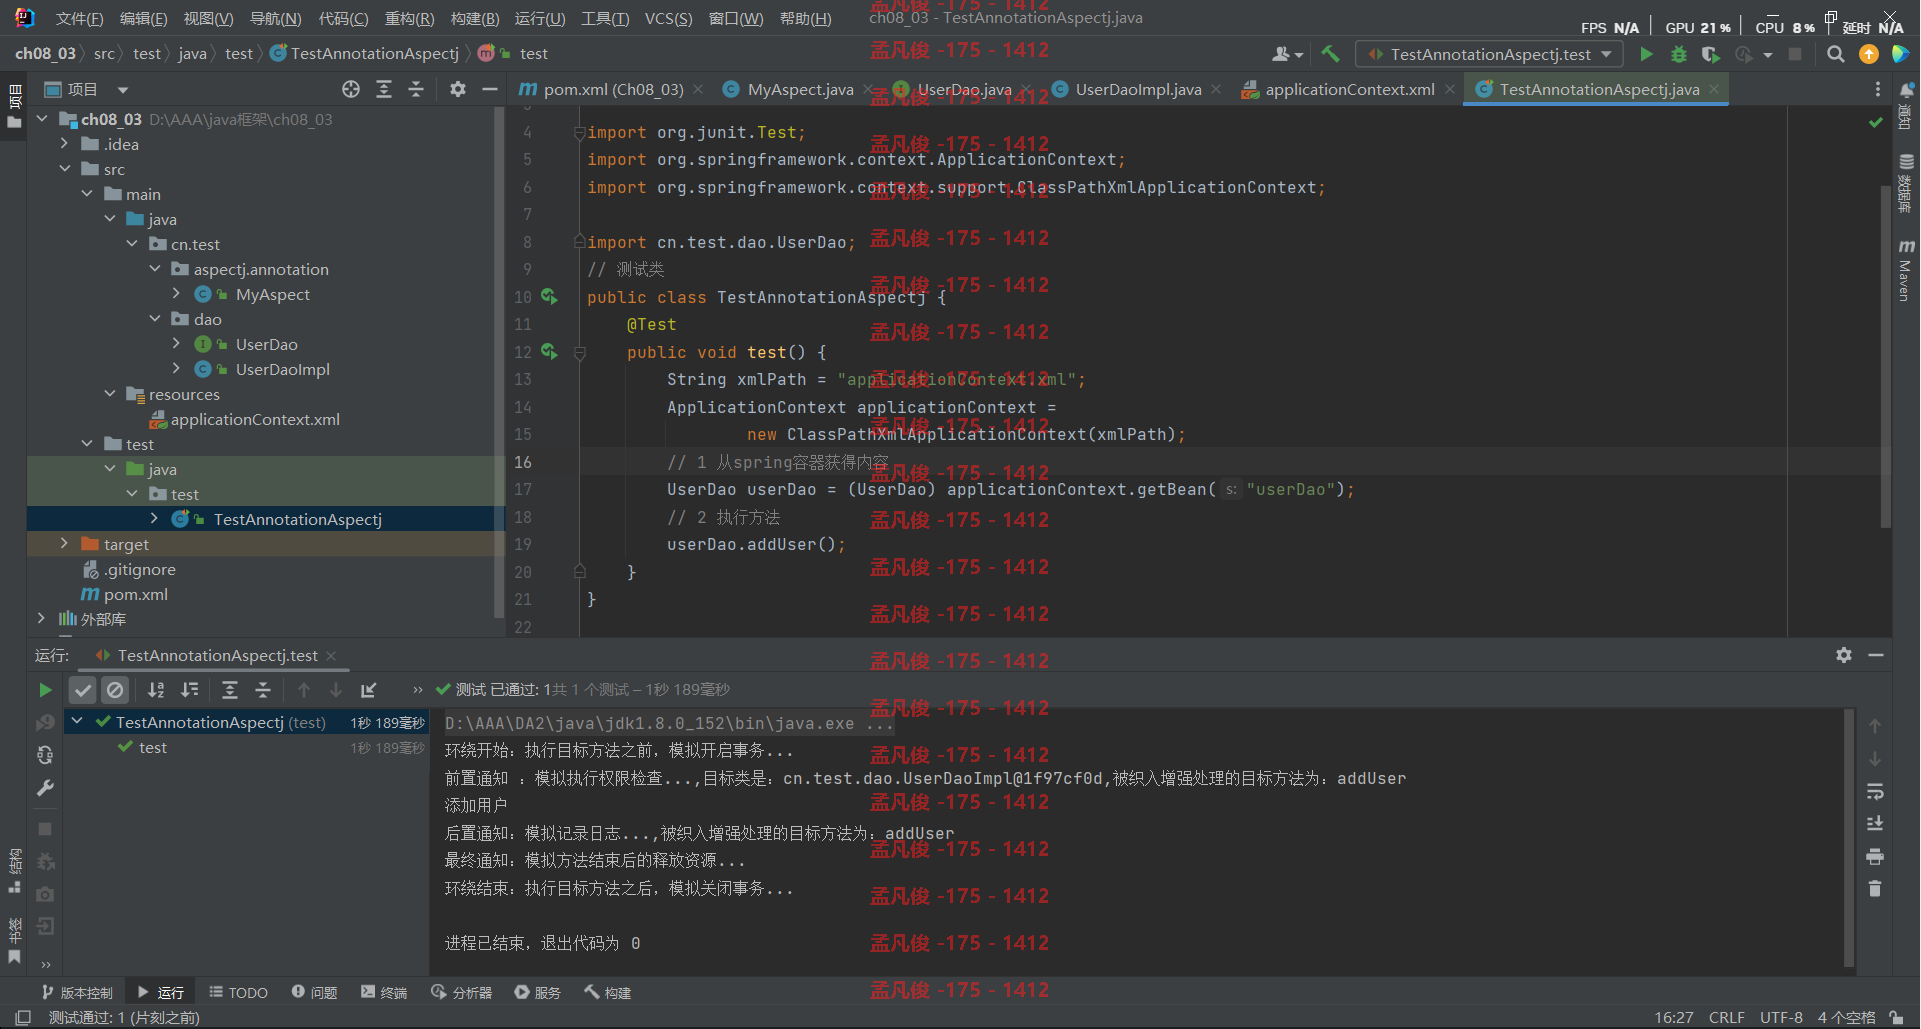Image resolution: width=1921 pixels, height=1029 pixels.
Task: Sort tests by duration
Action: pyautogui.click(x=189, y=690)
